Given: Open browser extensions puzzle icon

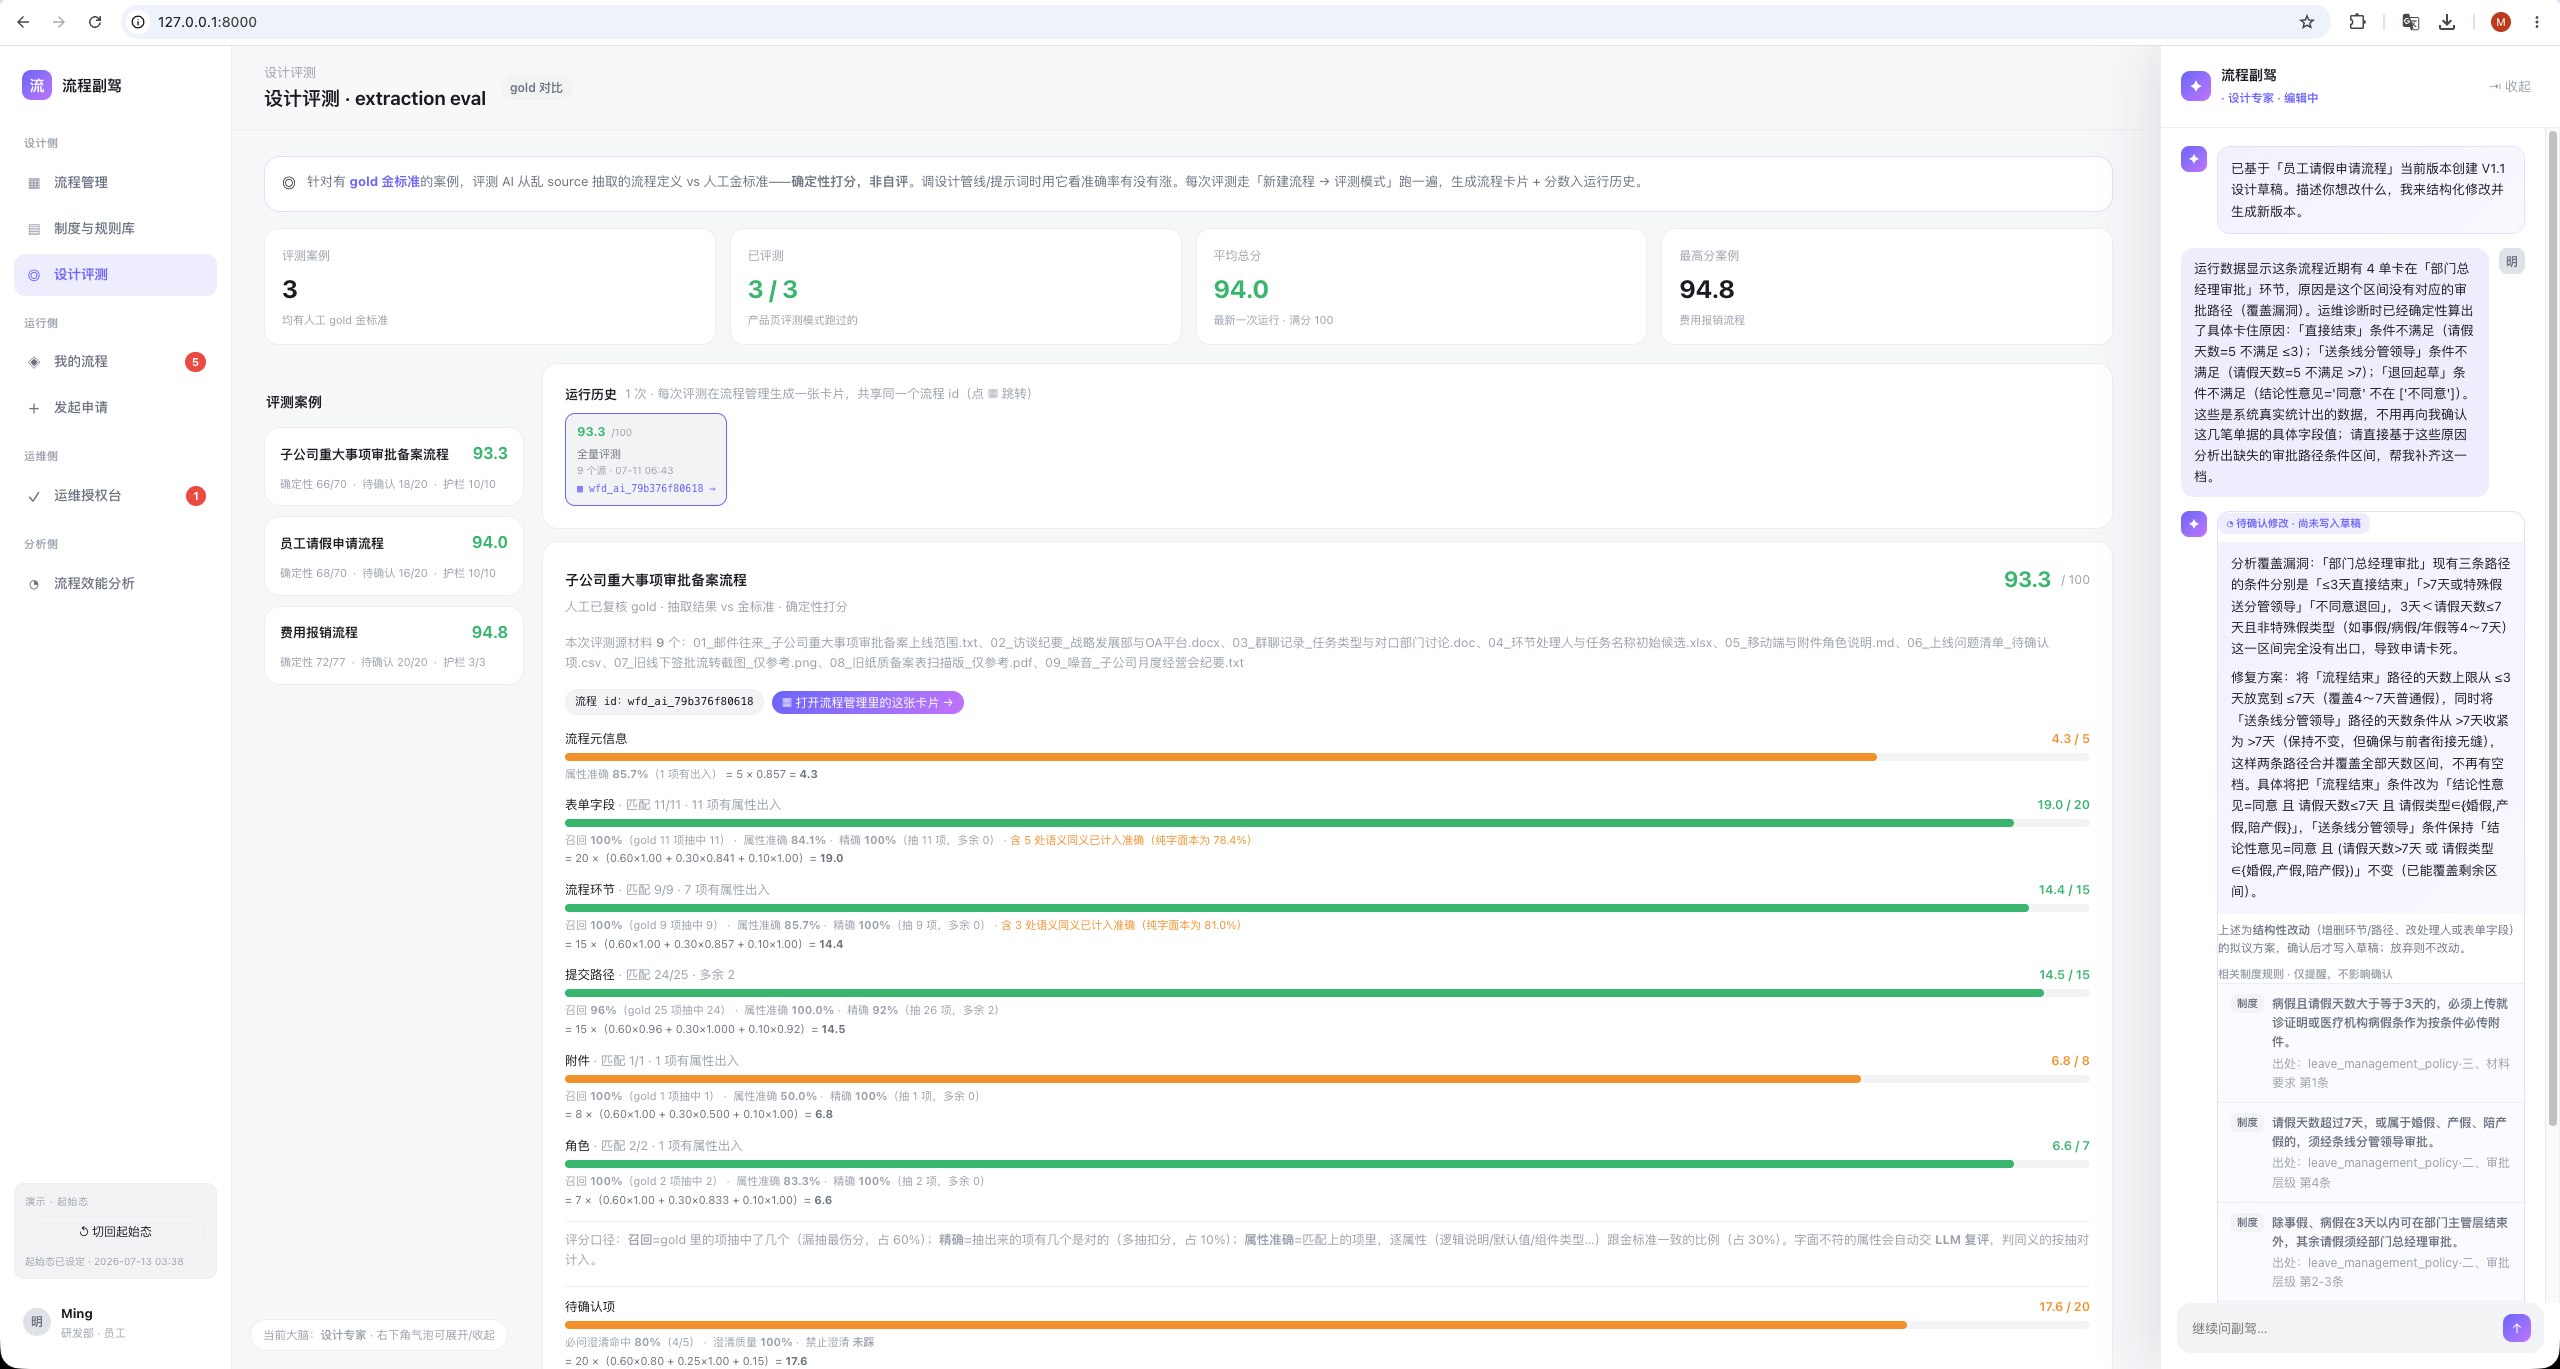Looking at the screenshot, I should tap(2357, 22).
